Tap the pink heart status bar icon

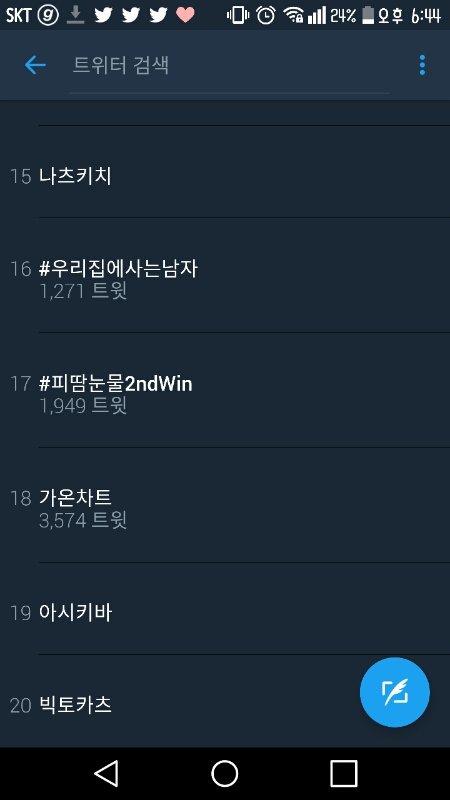(x=185, y=15)
